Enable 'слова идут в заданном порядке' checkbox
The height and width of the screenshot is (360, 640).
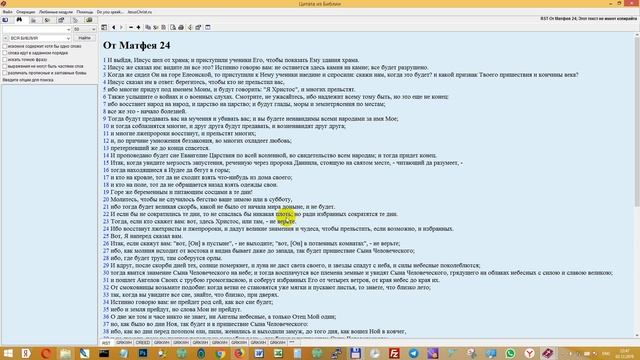click(5, 53)
